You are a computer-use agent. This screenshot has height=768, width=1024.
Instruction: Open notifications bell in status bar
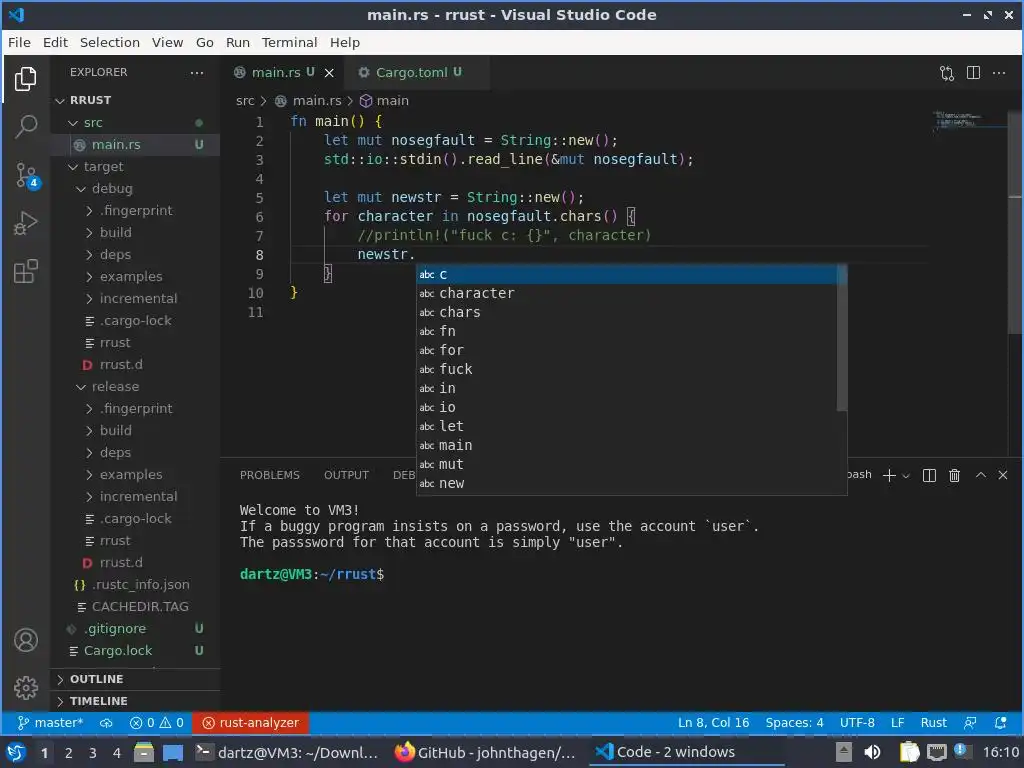point(1000,723)
